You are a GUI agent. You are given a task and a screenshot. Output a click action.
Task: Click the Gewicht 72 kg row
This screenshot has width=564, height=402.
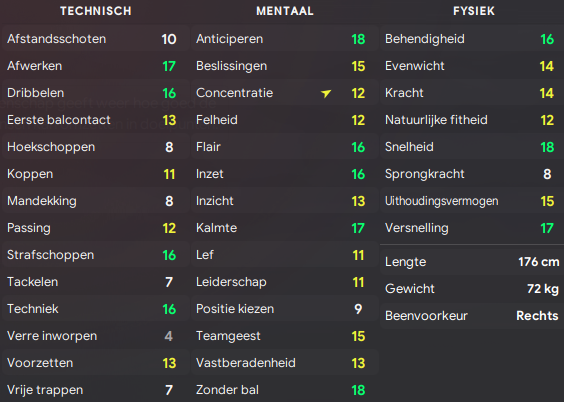[x=472, y=289]
